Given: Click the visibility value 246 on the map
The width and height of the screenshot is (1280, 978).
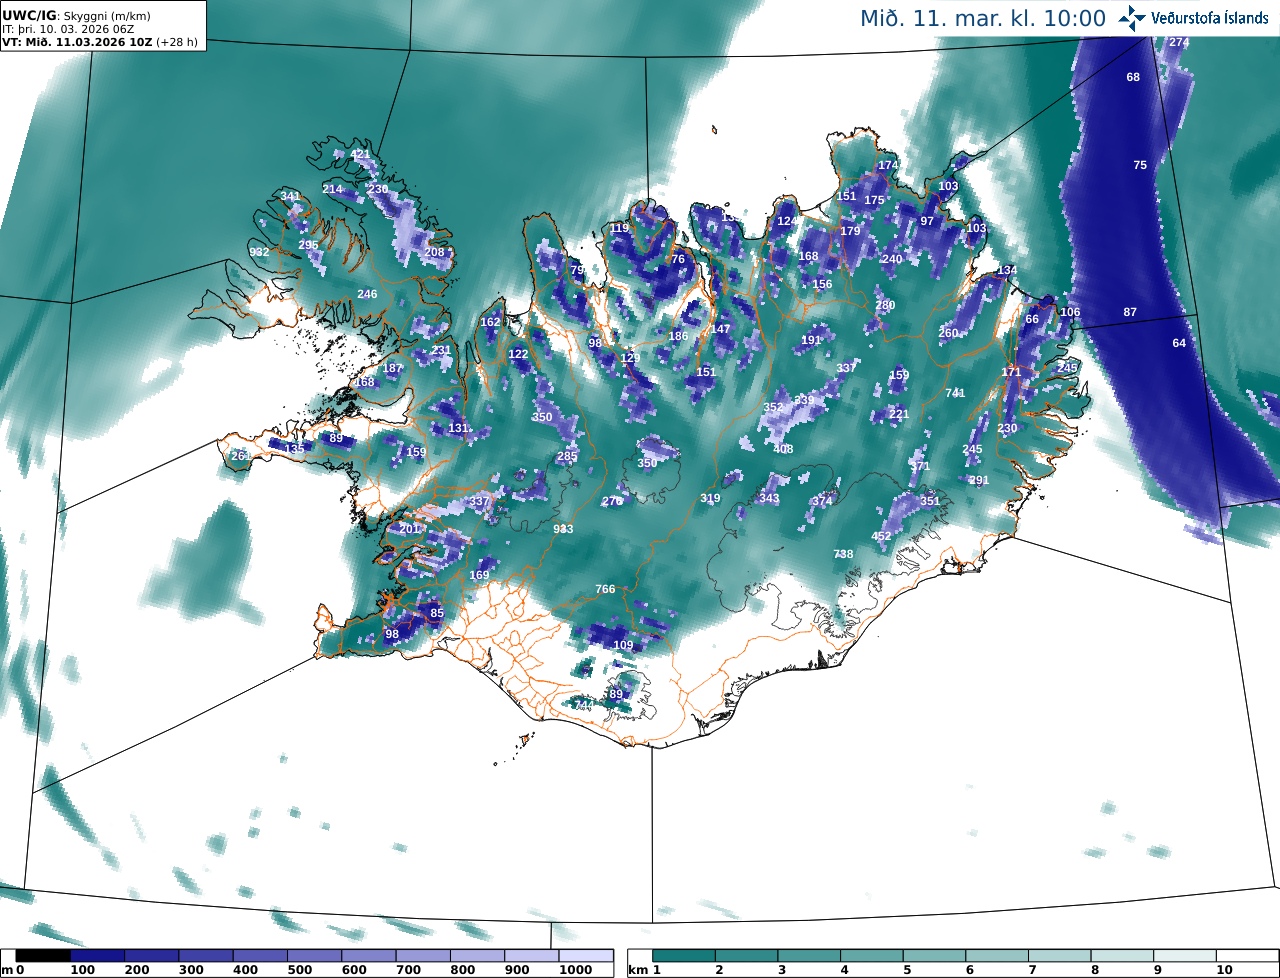Looking at the screenshot, I should pos(367,294).
